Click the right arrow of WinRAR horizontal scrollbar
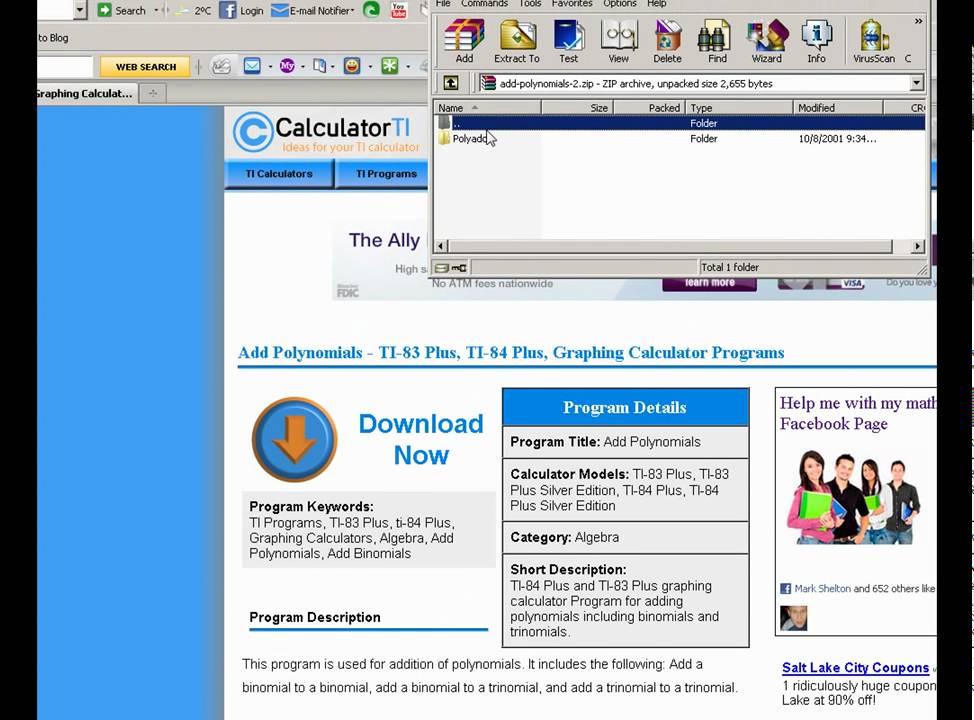Screen dimensions: 974x720 [x=917, y=246]
